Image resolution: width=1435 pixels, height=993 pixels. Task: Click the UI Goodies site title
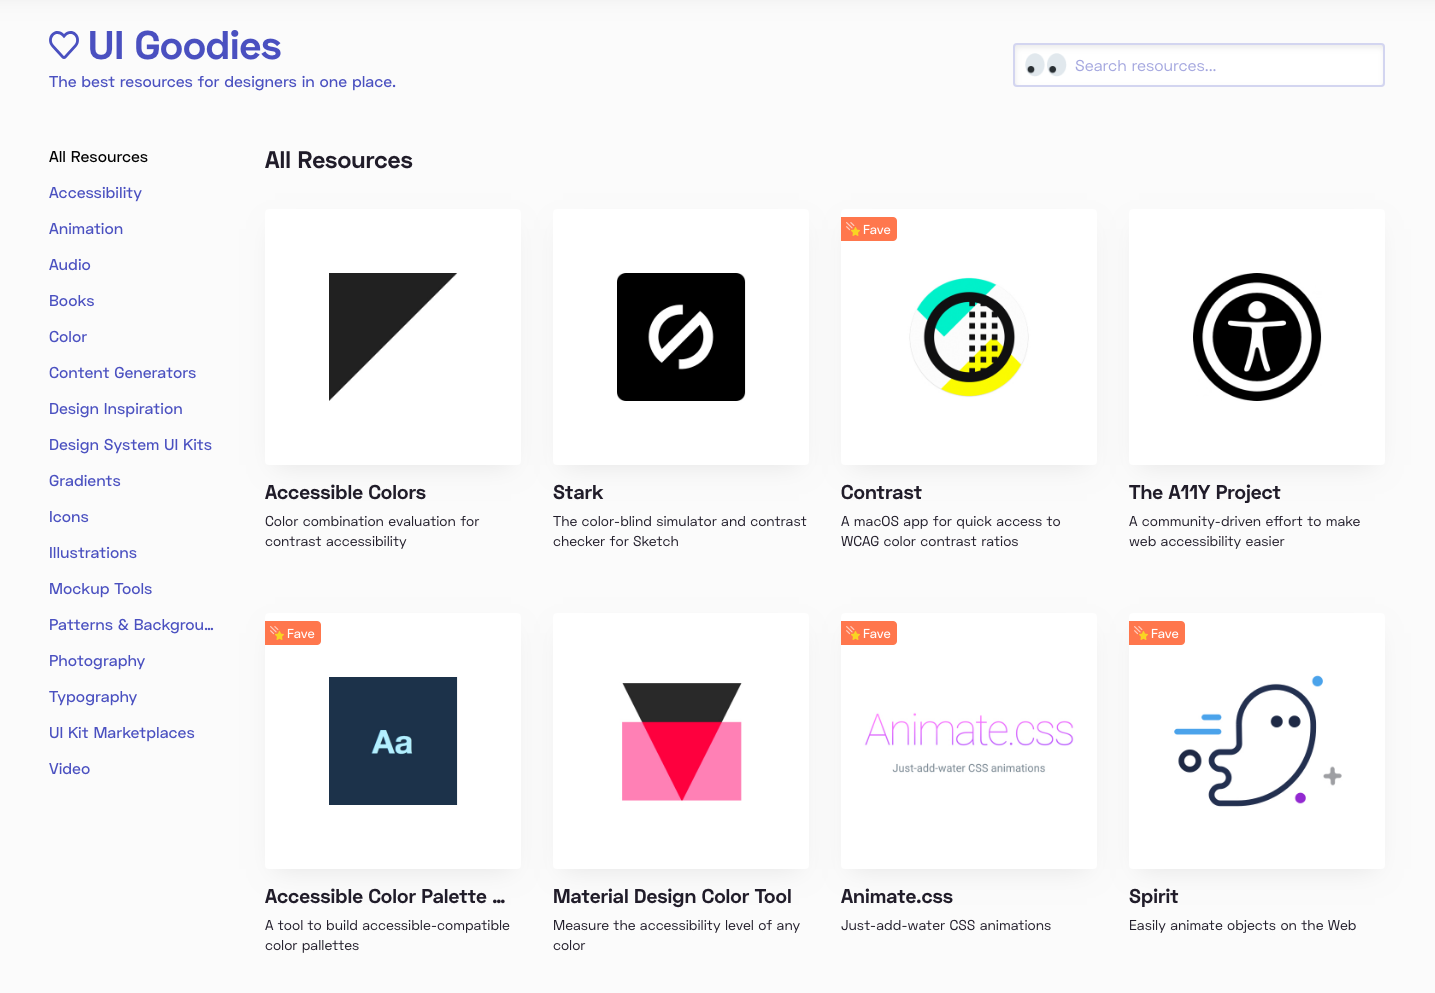[184, 46]
